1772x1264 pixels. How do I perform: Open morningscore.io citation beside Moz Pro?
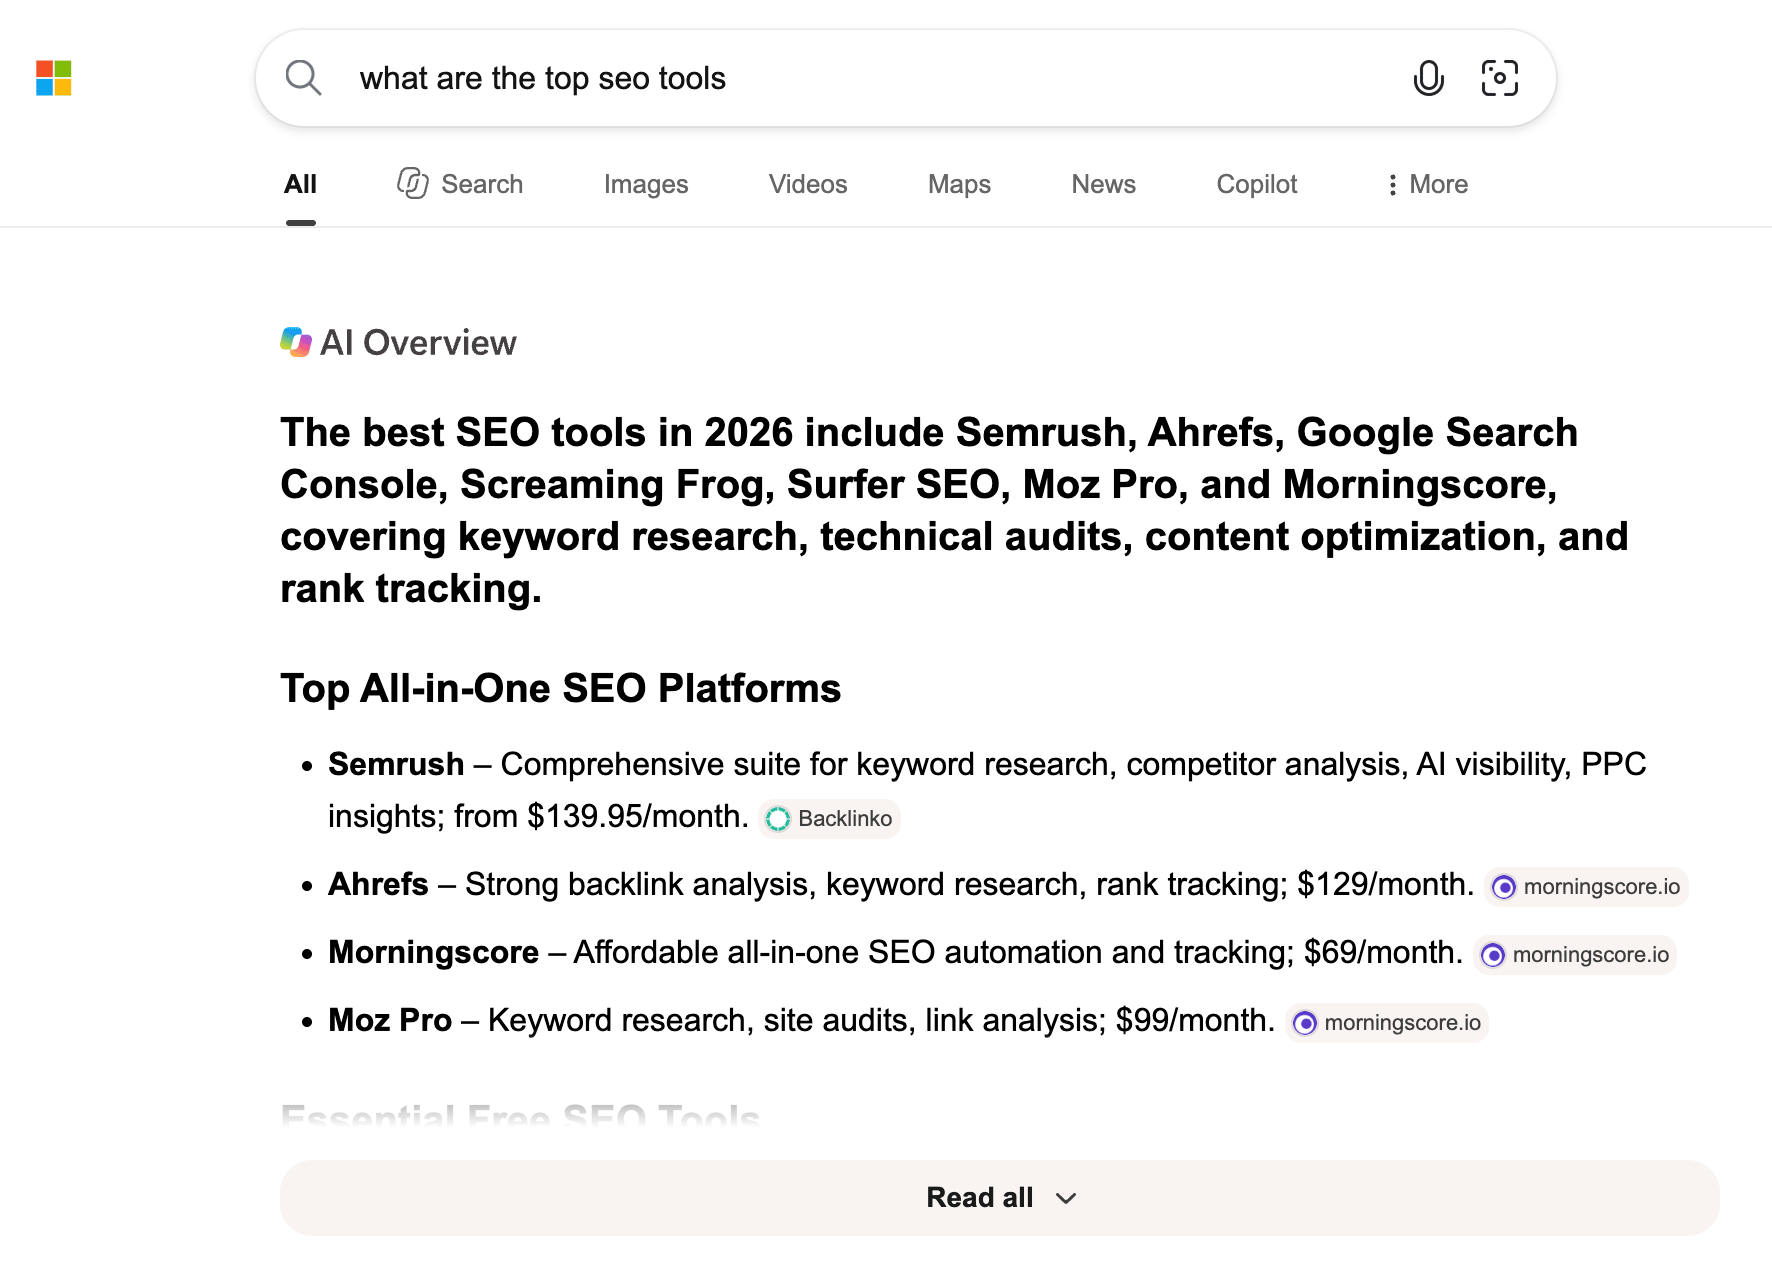1387,1023
